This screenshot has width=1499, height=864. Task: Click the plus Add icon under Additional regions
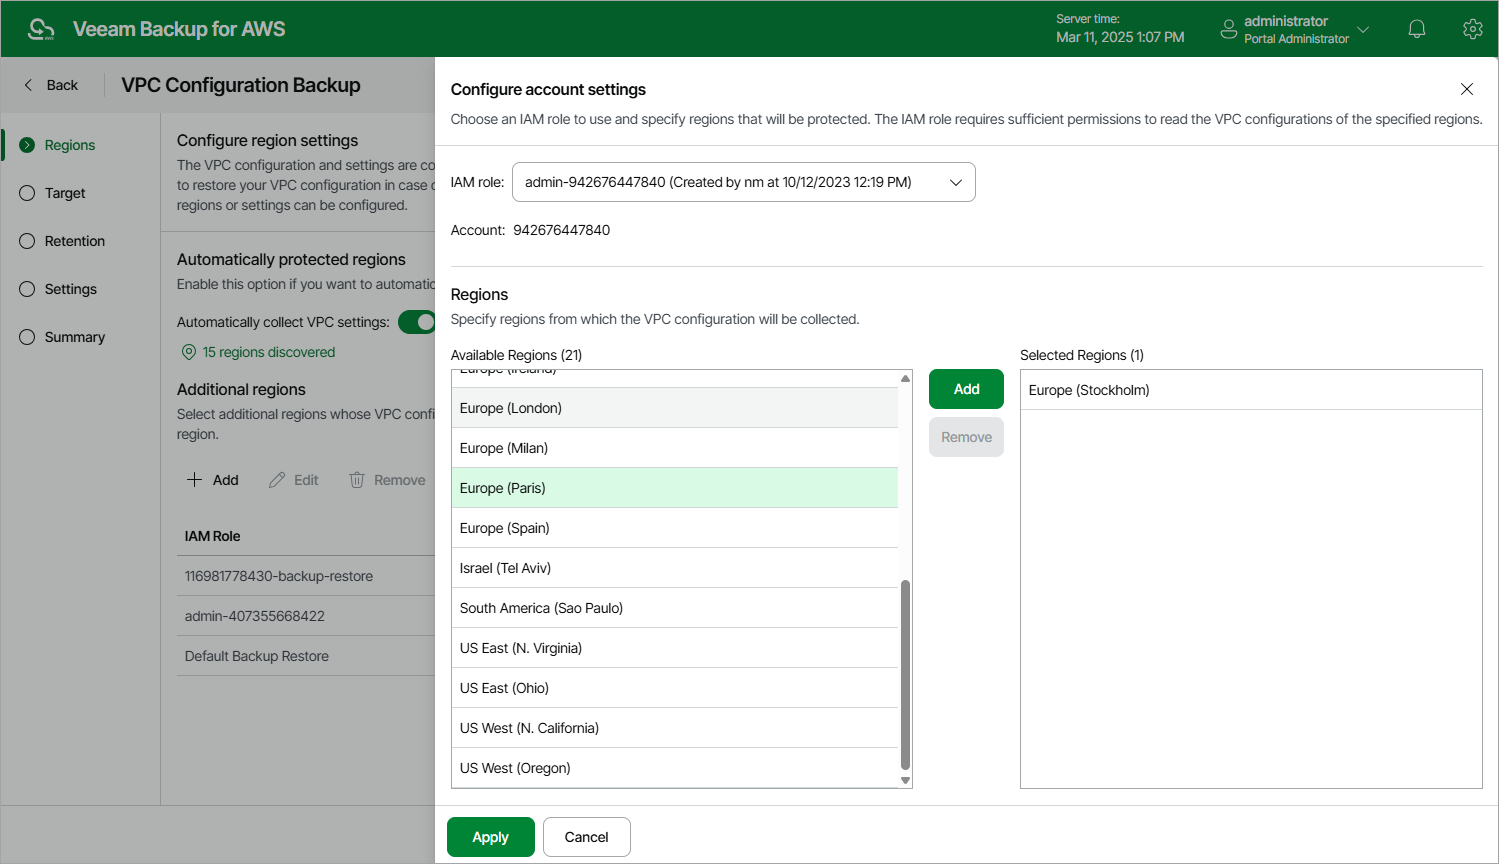click(195, 480)
